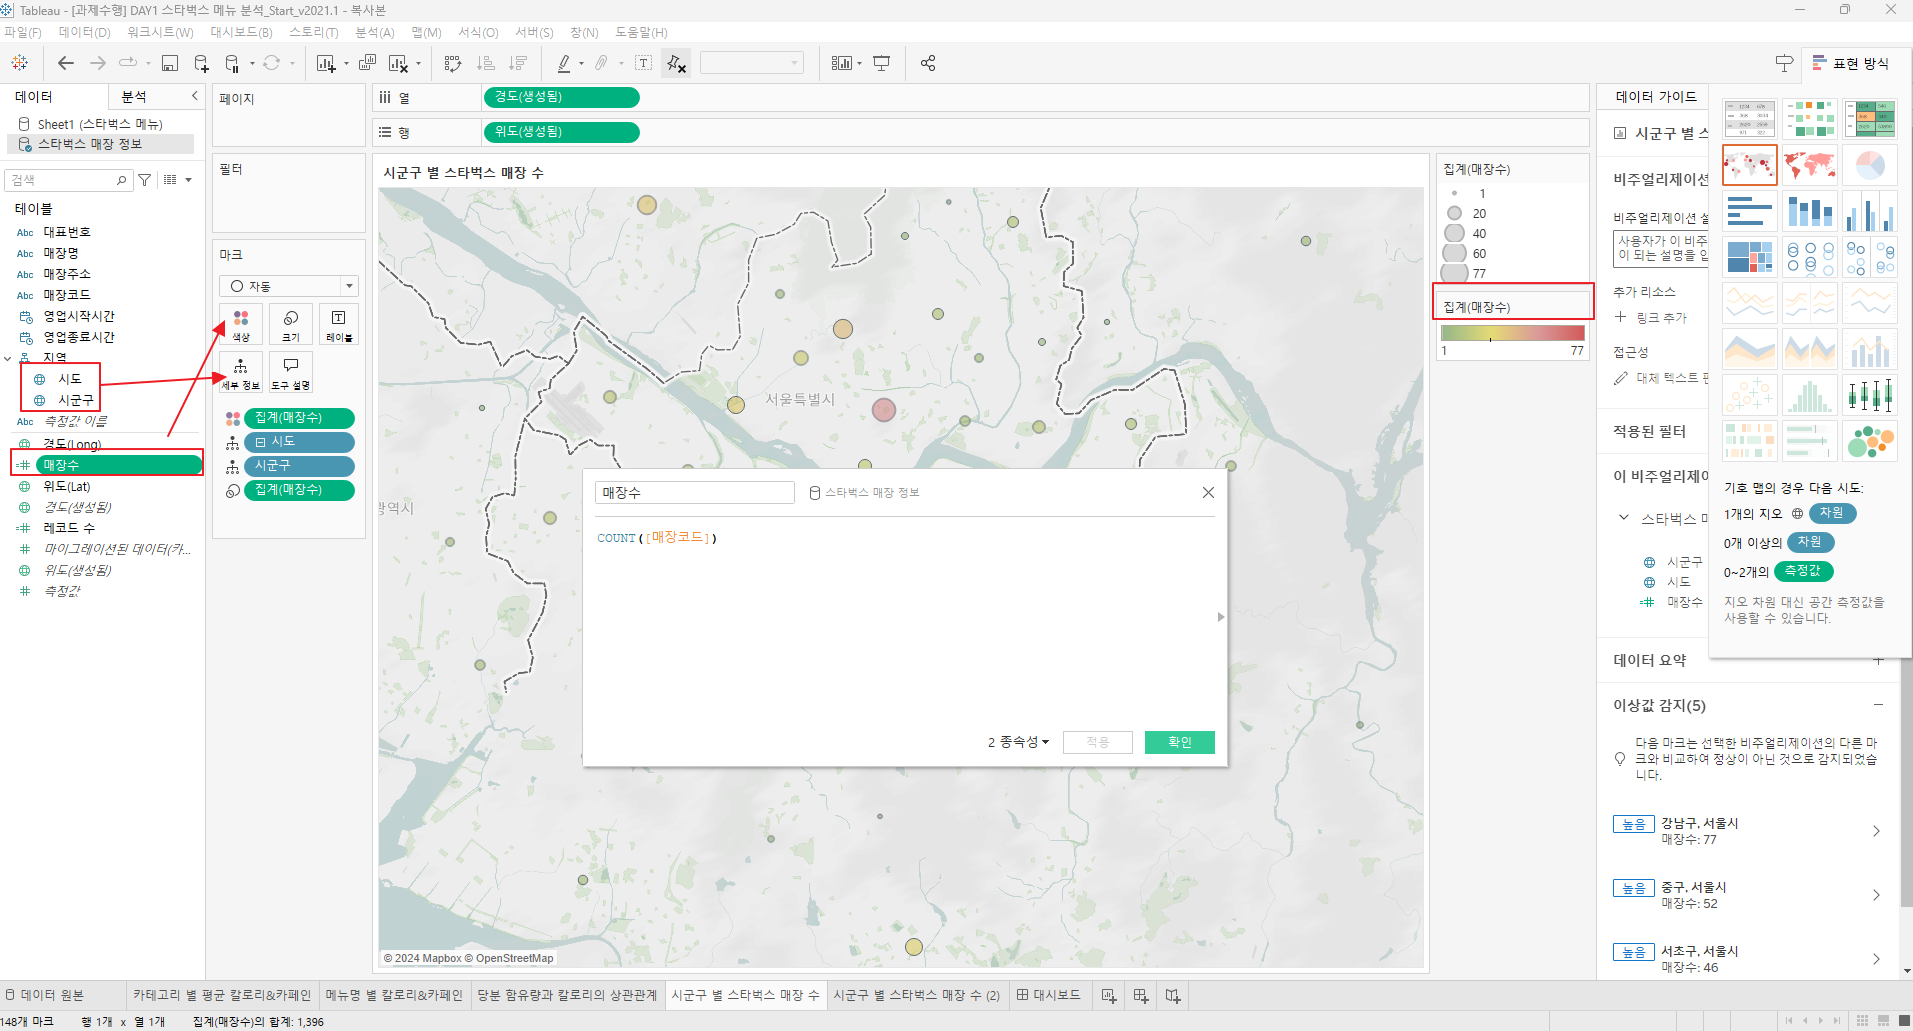Collapse the 이상값 감지(5) section
Image resolution: width=1913 pixels, height=1031 pixels.
tap(1878, 705)
